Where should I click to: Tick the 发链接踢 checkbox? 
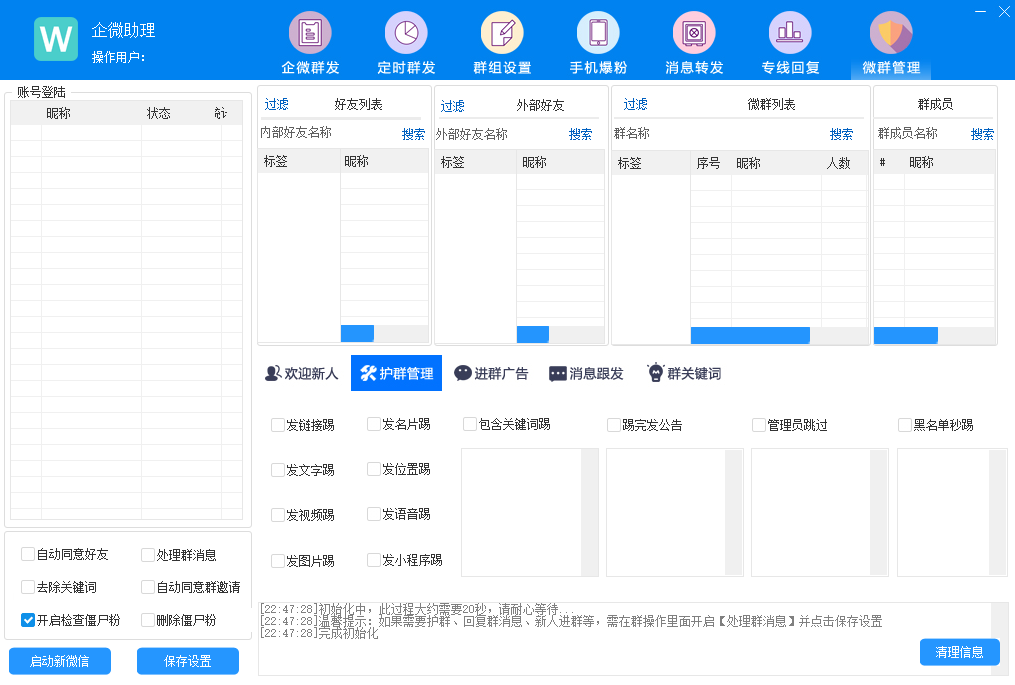(x=278, y=425)
